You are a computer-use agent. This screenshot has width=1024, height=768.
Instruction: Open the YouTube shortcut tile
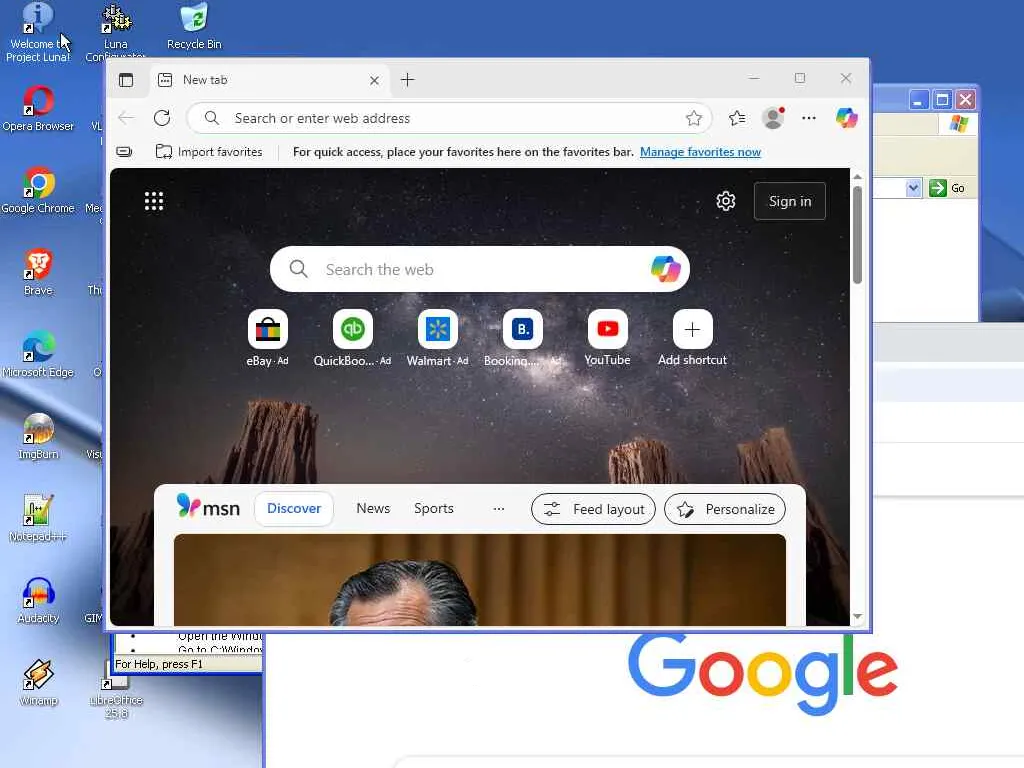click(607, 329)
